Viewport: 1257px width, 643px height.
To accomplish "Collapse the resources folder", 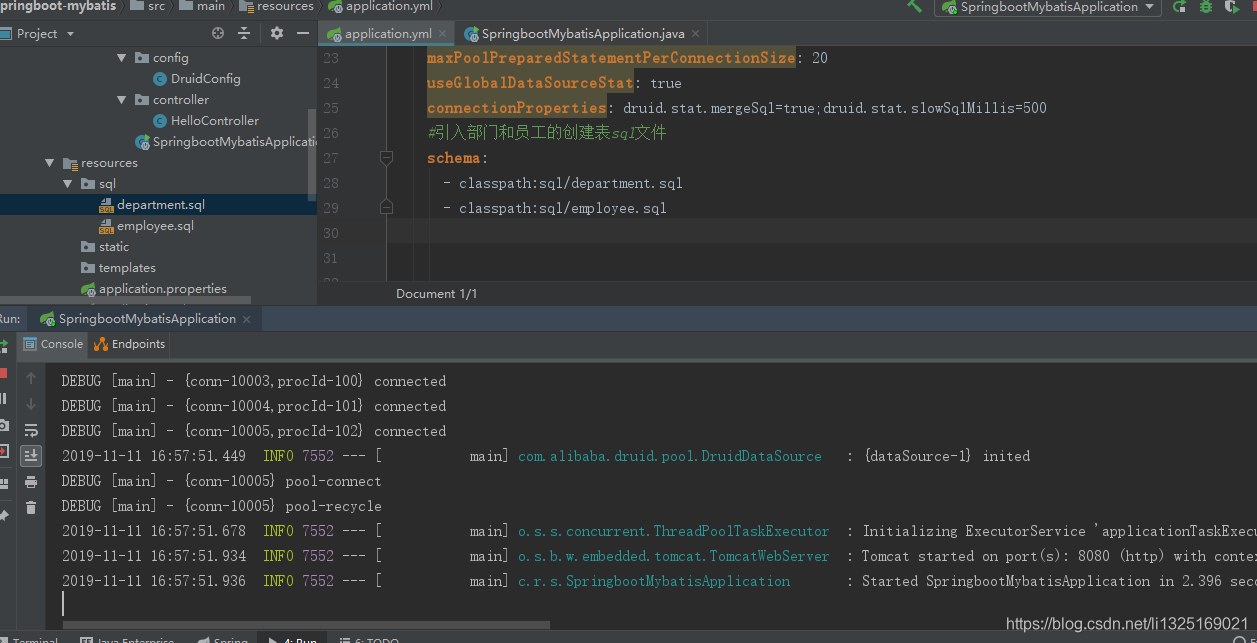I will point(50,163).
